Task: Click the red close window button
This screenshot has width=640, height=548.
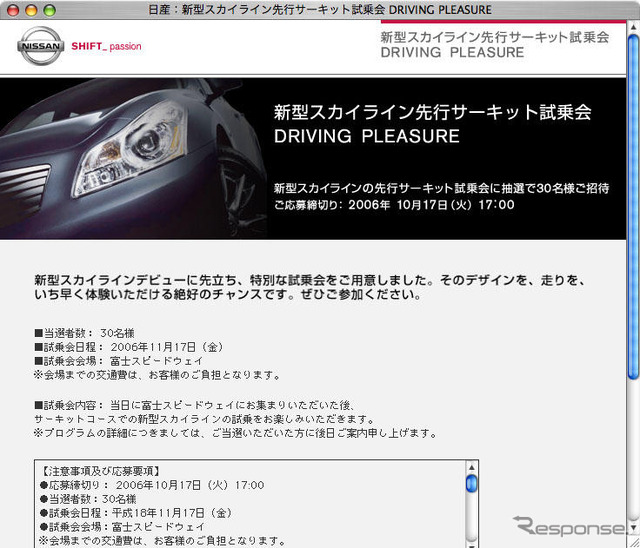Action: (x=13, y=10)
